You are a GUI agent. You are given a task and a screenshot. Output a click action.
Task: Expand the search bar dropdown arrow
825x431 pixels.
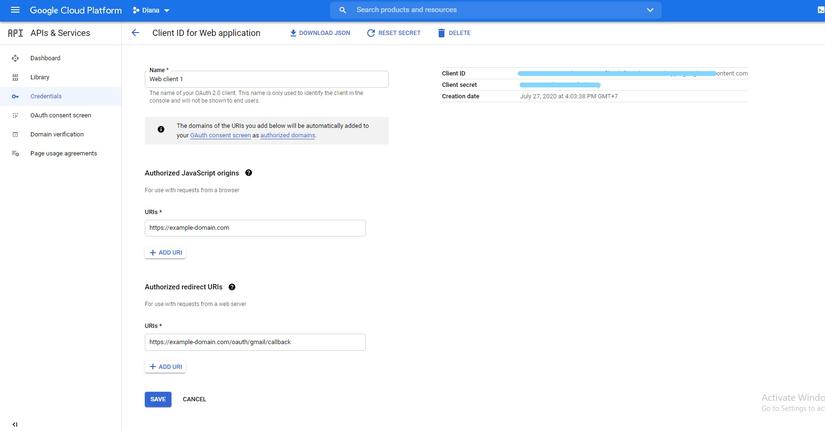pyautogui.click(x=650, y=10)
